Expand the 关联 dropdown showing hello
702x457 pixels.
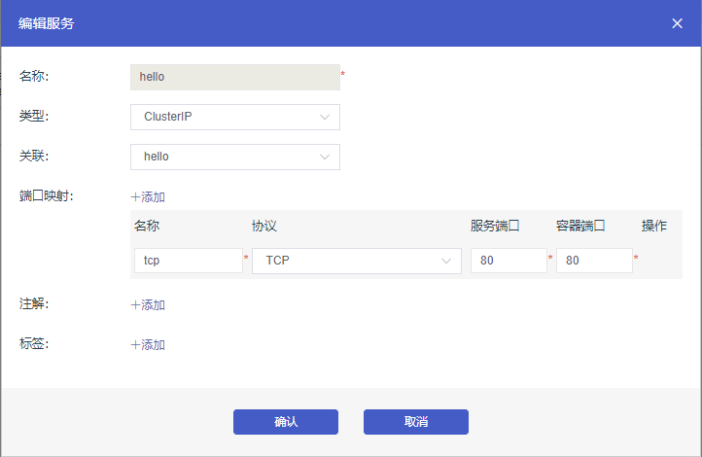(235, 157)
